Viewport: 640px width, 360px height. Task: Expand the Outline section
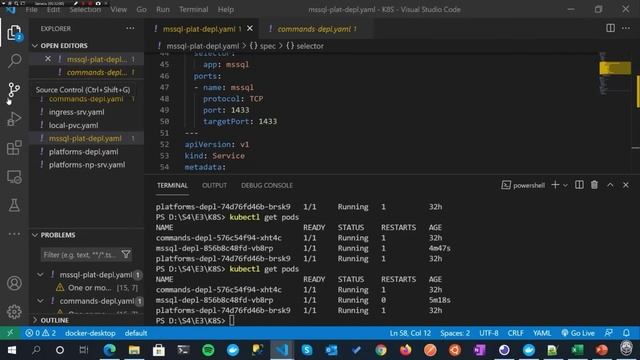point(35,320)
